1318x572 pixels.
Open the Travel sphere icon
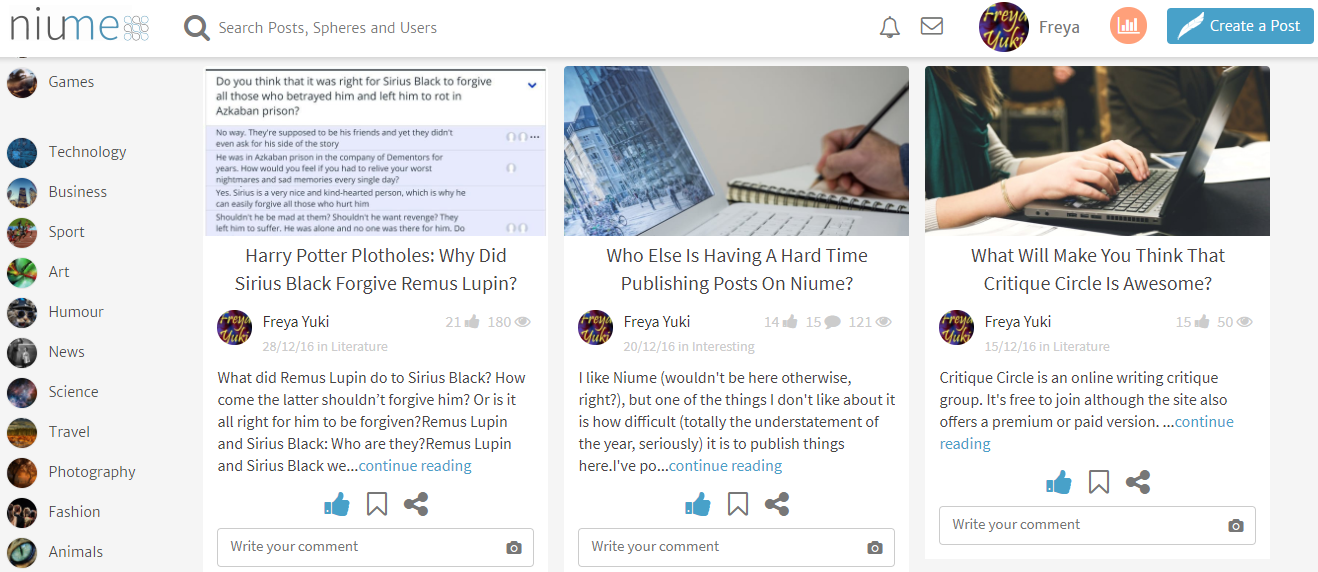point(22,433)
